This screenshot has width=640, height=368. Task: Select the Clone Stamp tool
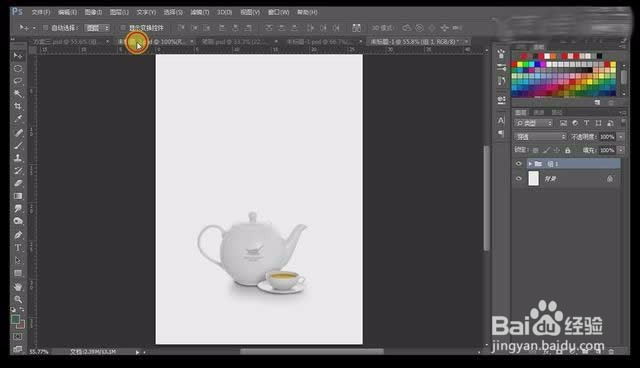tap(18, 158)
